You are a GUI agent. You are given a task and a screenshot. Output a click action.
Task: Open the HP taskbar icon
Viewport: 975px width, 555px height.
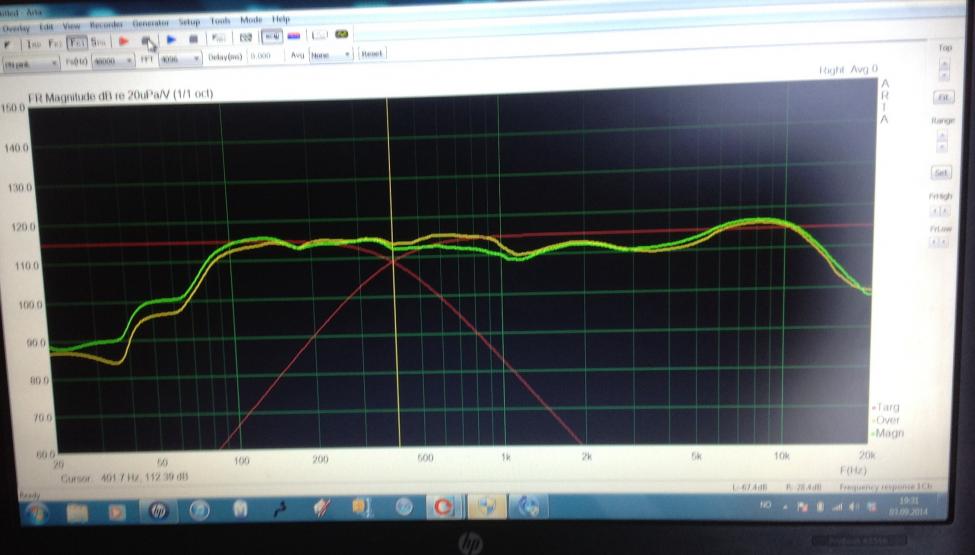click(x=159, y=511)
